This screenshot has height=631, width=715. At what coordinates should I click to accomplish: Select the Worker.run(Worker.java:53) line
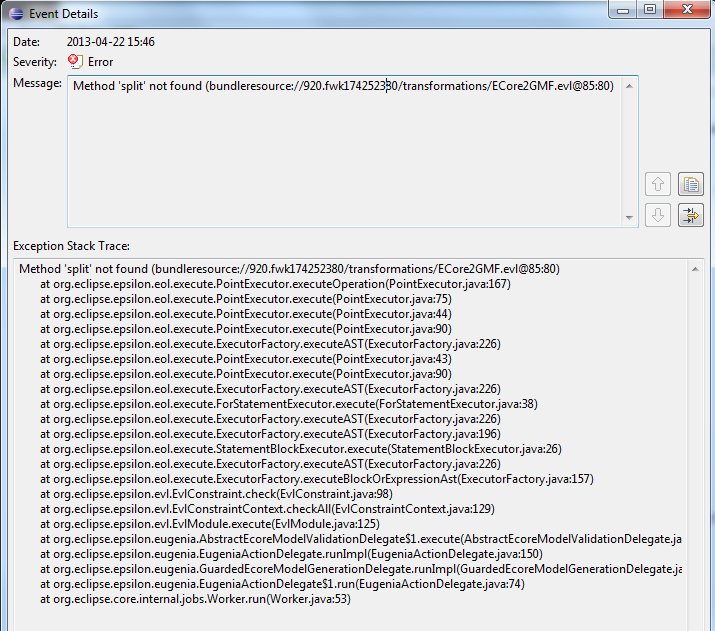tap(195, 599)
